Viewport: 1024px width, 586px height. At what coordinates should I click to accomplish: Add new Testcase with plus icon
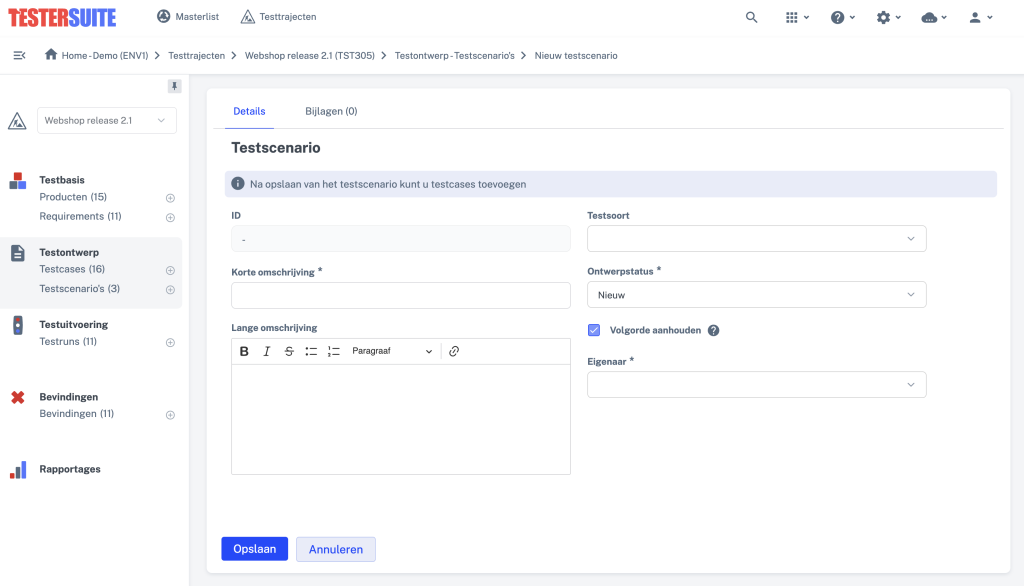[x=170, y=270]
